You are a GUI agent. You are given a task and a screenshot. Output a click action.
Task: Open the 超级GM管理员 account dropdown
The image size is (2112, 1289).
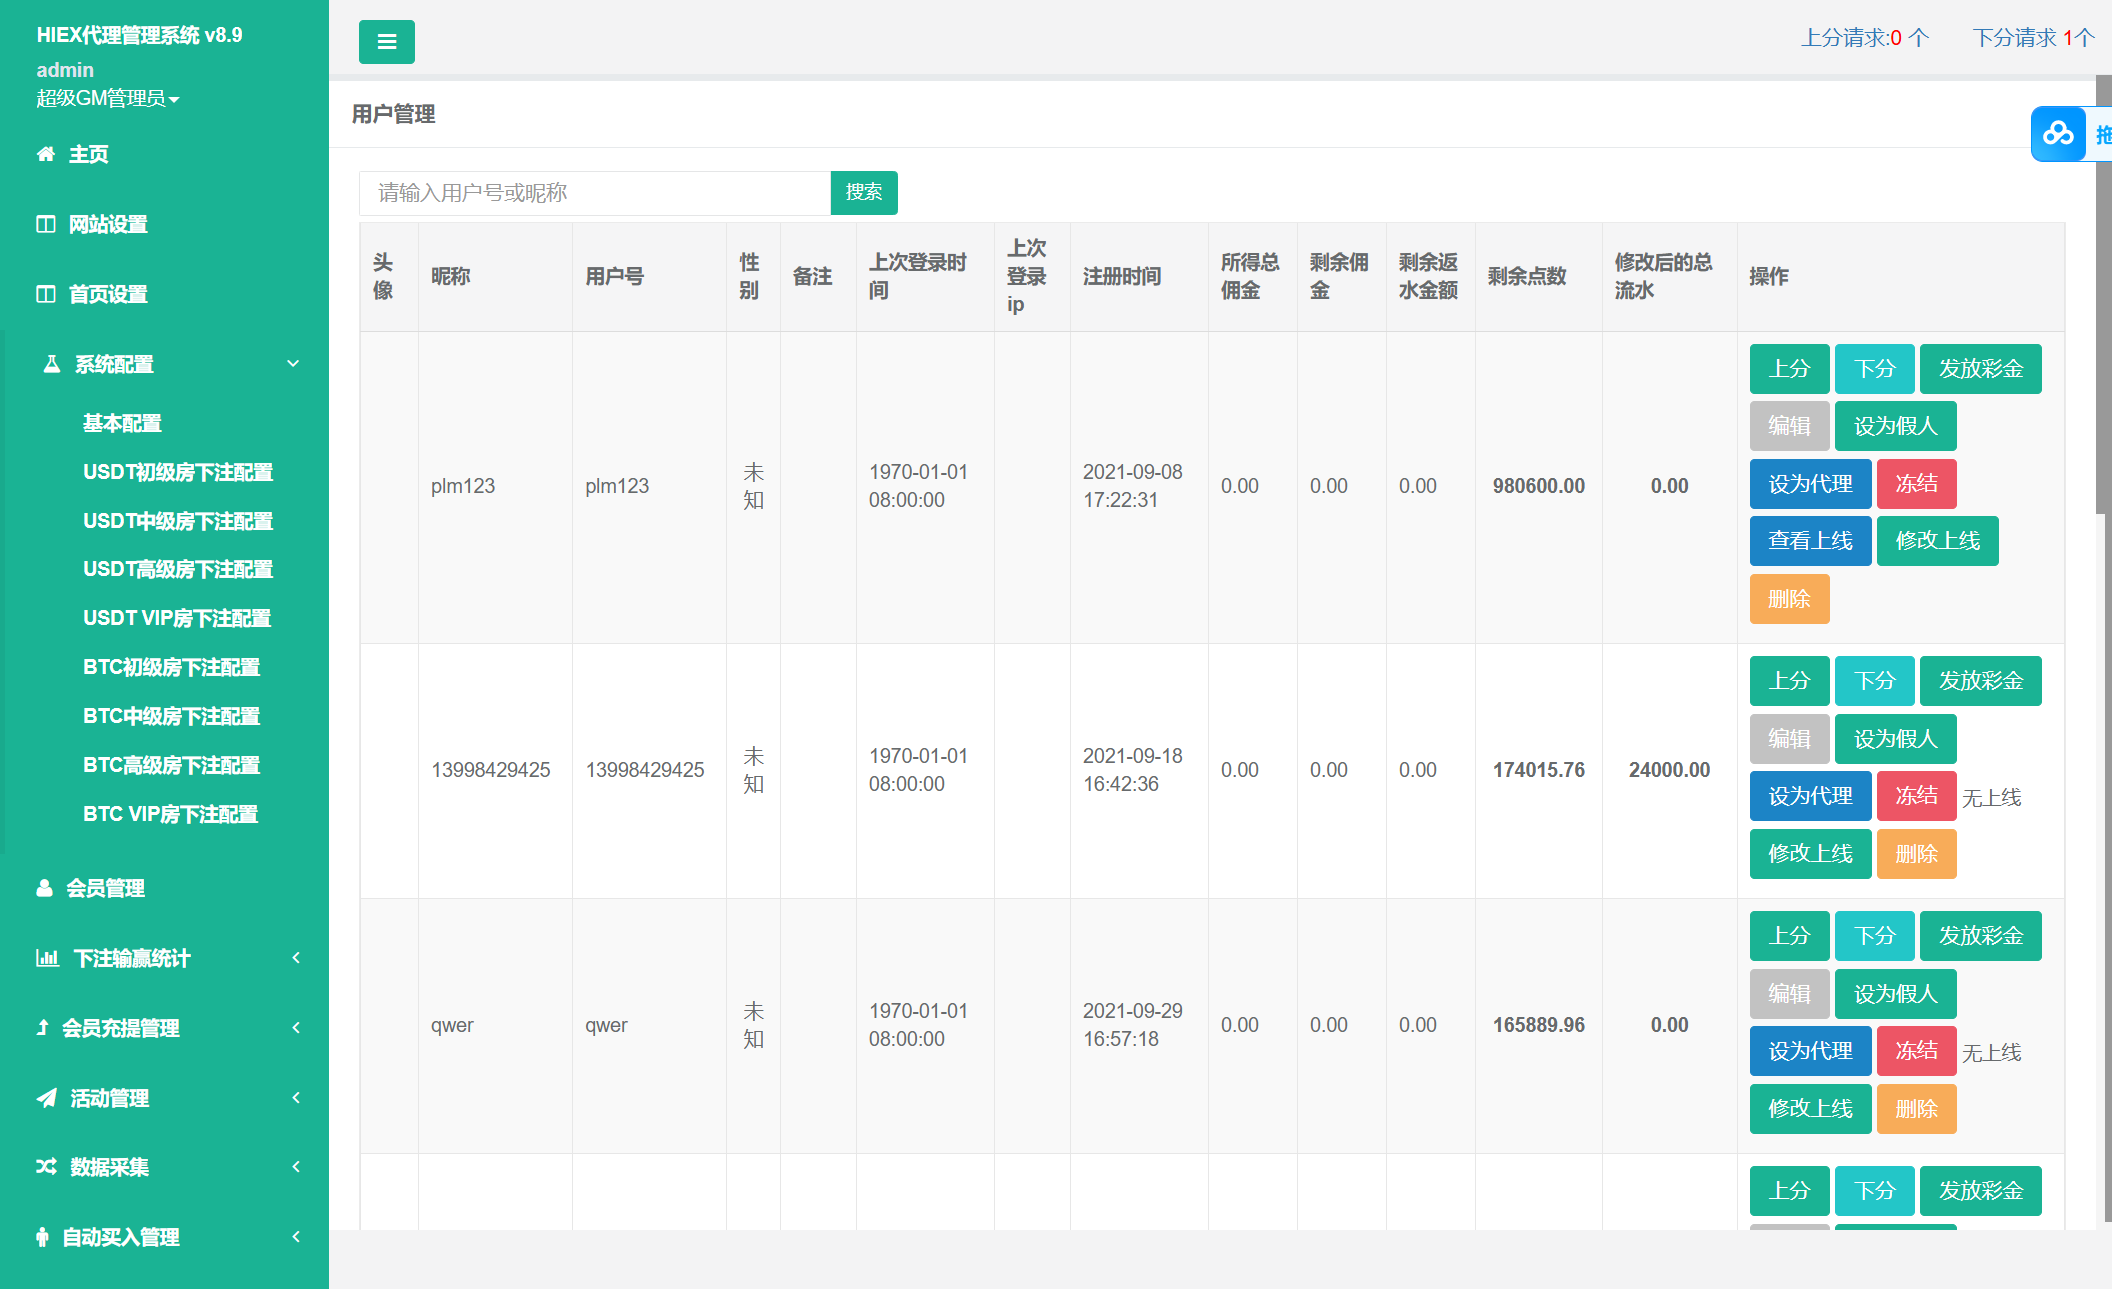pyautogui.click(x=108, y=98)
